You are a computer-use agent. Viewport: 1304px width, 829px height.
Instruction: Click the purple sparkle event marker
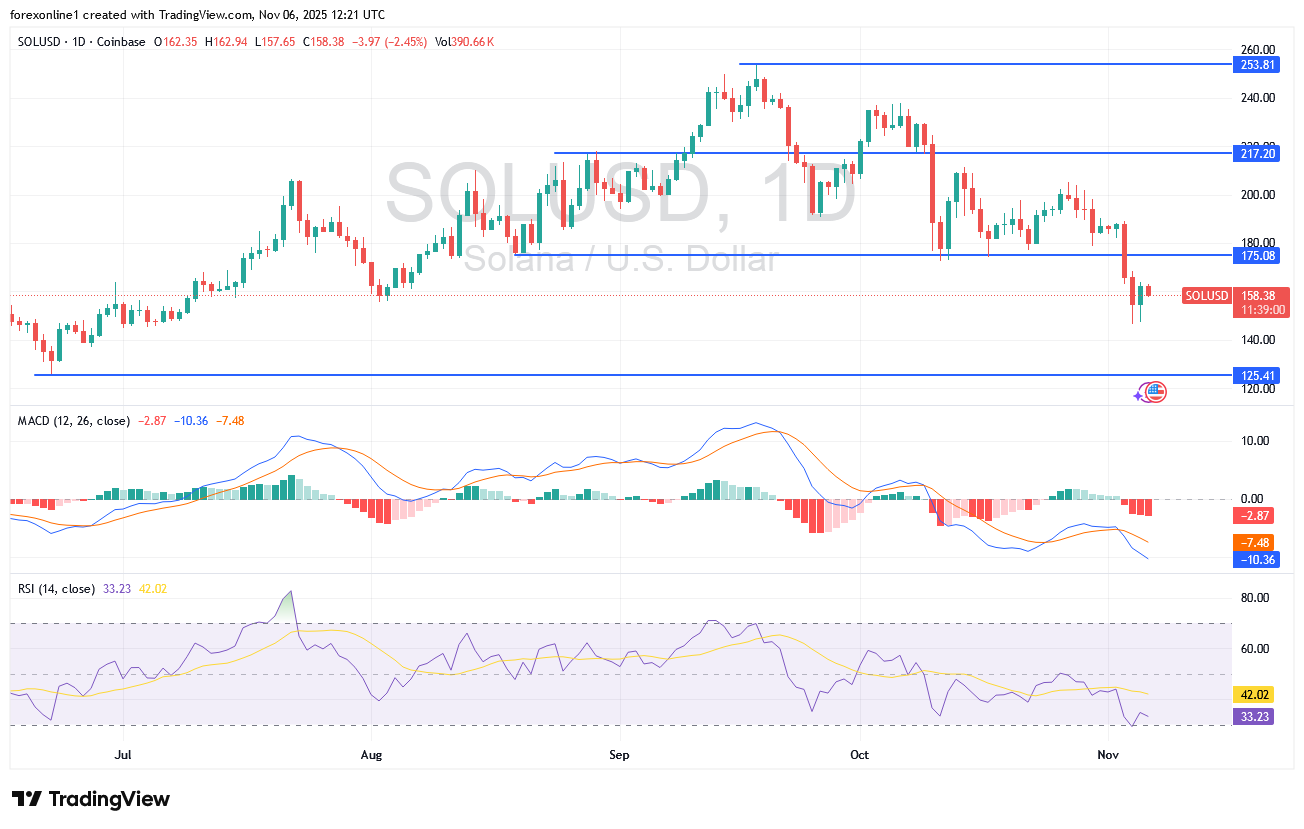pyautogui.click(x=1140, y=396)
